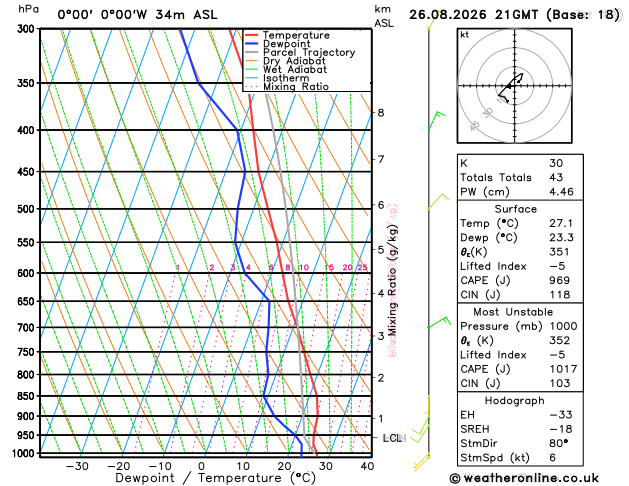Click the red Temperature line sample in legend
Screen dimensions: 629x486
[x=252, y=35]
